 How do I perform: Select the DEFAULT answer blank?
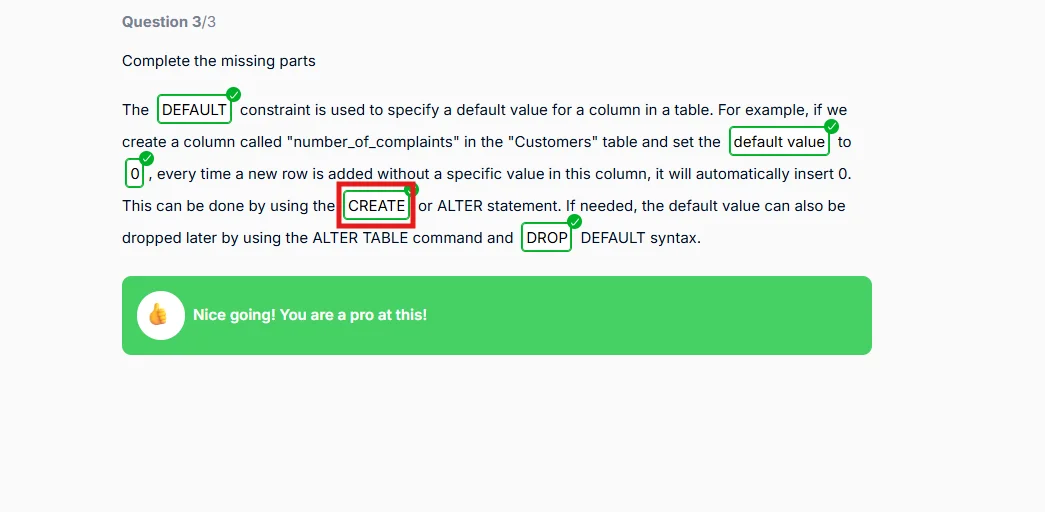point(194,110)
